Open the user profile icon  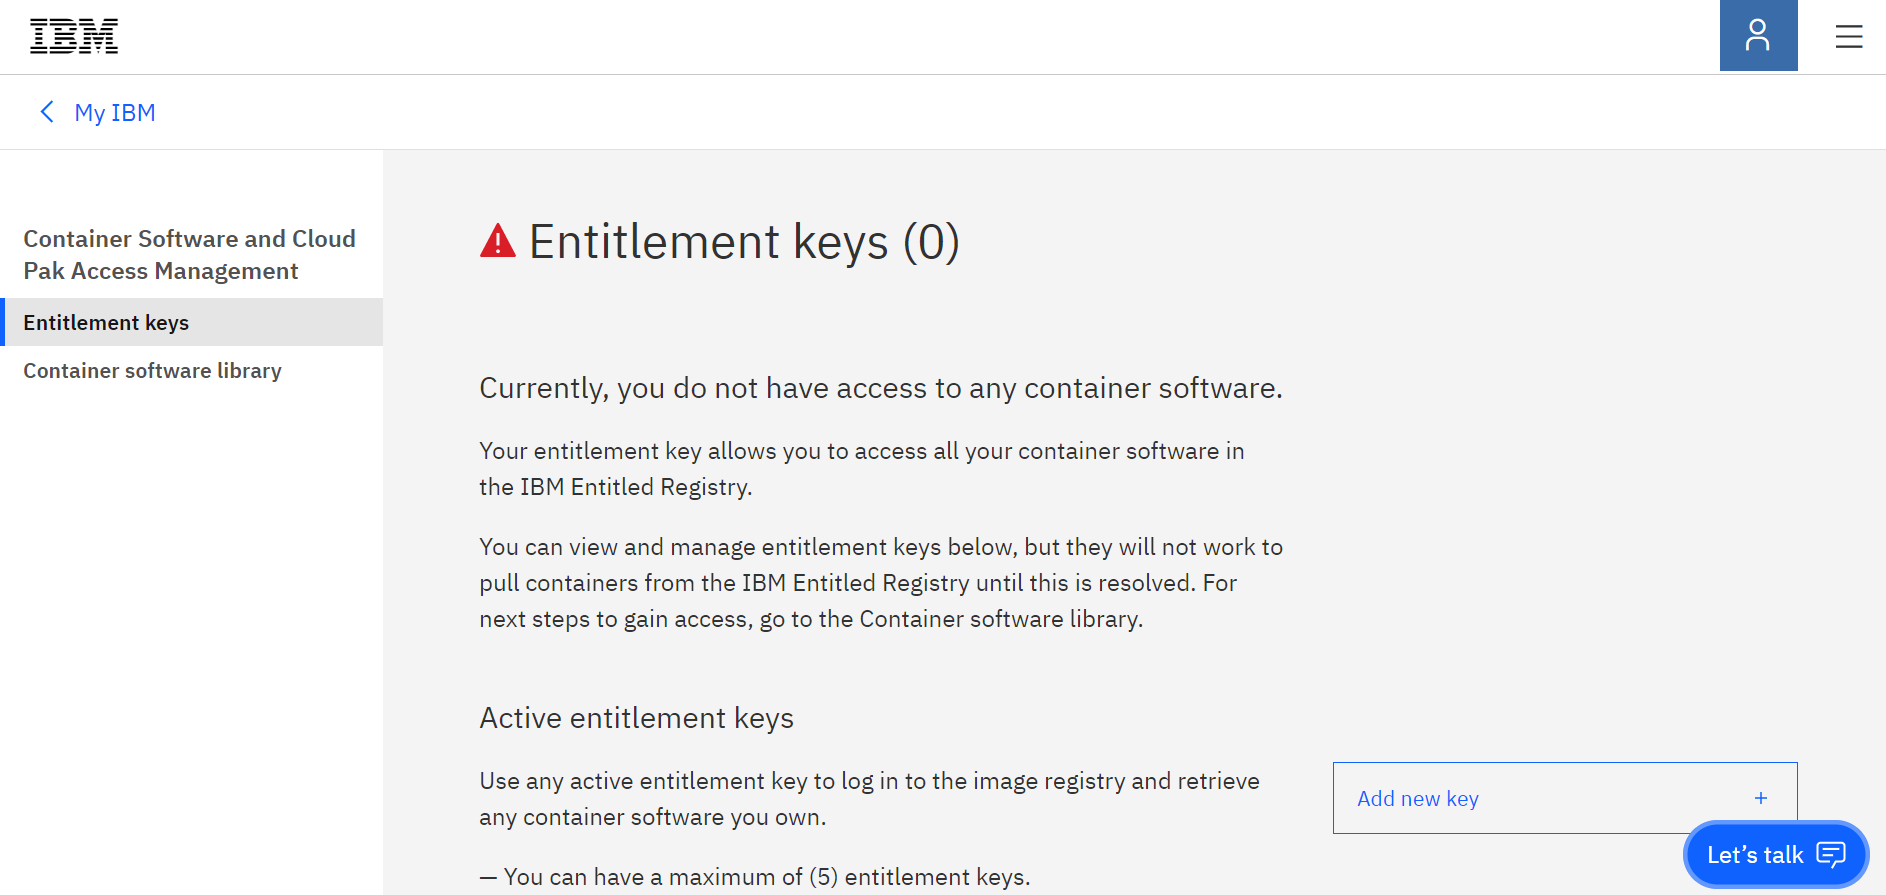click(x=1758, y=36)
